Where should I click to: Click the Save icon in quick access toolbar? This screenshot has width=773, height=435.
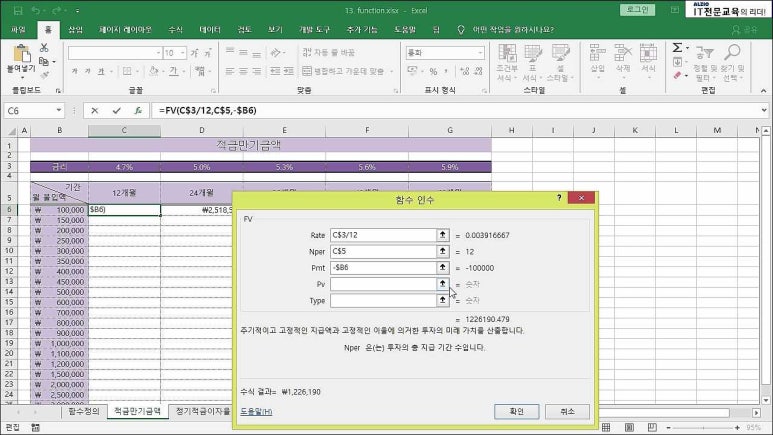[x=18, y=10]
